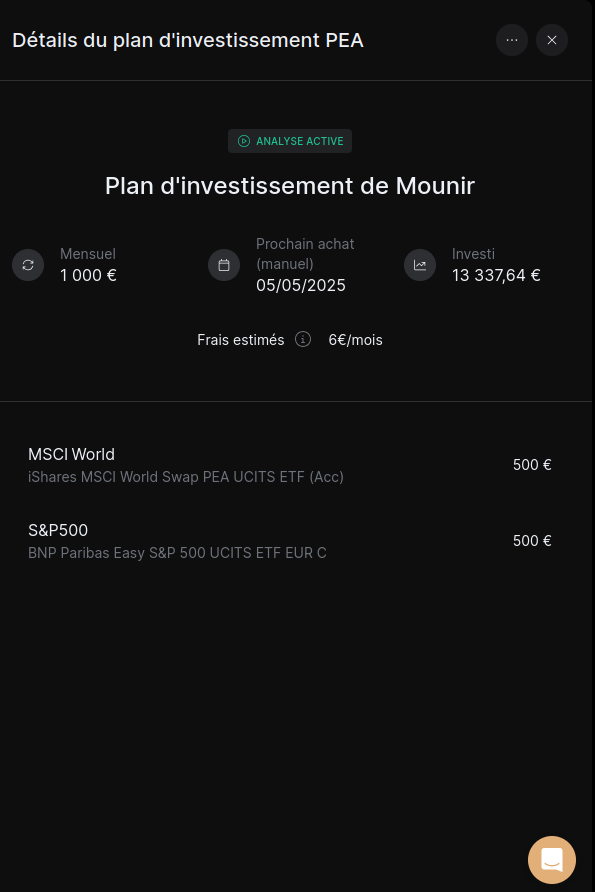Click the BNP Paribas Easy S&P 500 ETF name
This screenshot has height=892, width=595.
coord(177,553)
